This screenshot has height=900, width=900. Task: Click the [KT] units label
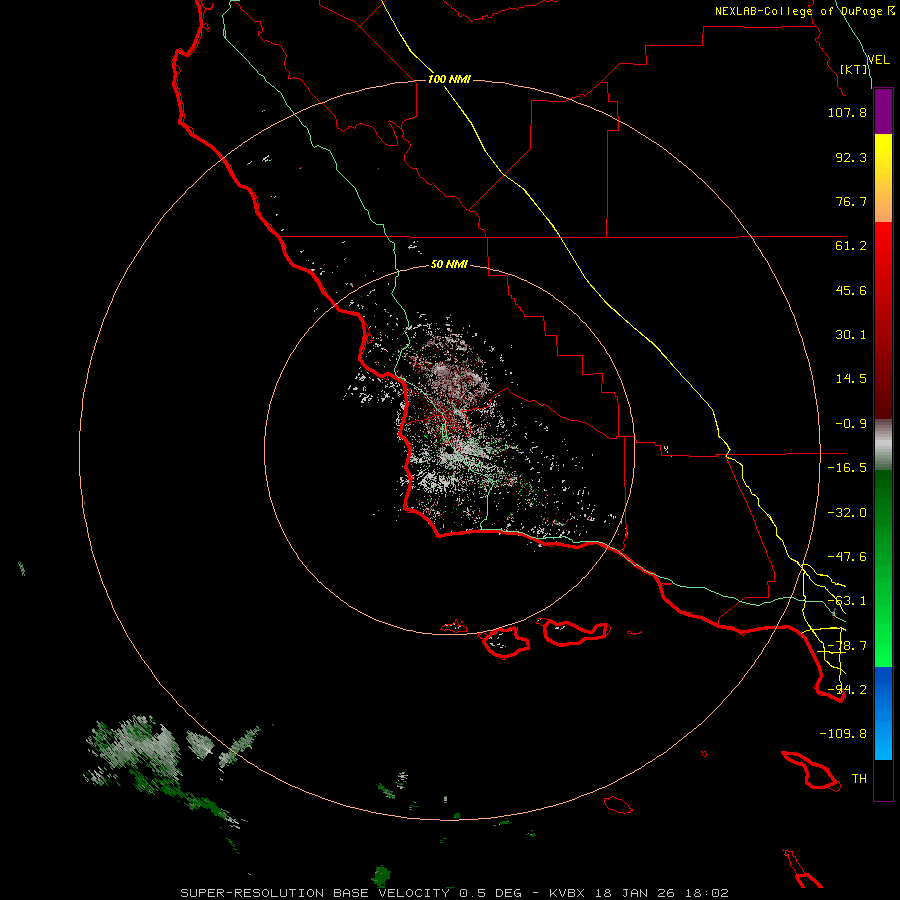click(854, 69)
